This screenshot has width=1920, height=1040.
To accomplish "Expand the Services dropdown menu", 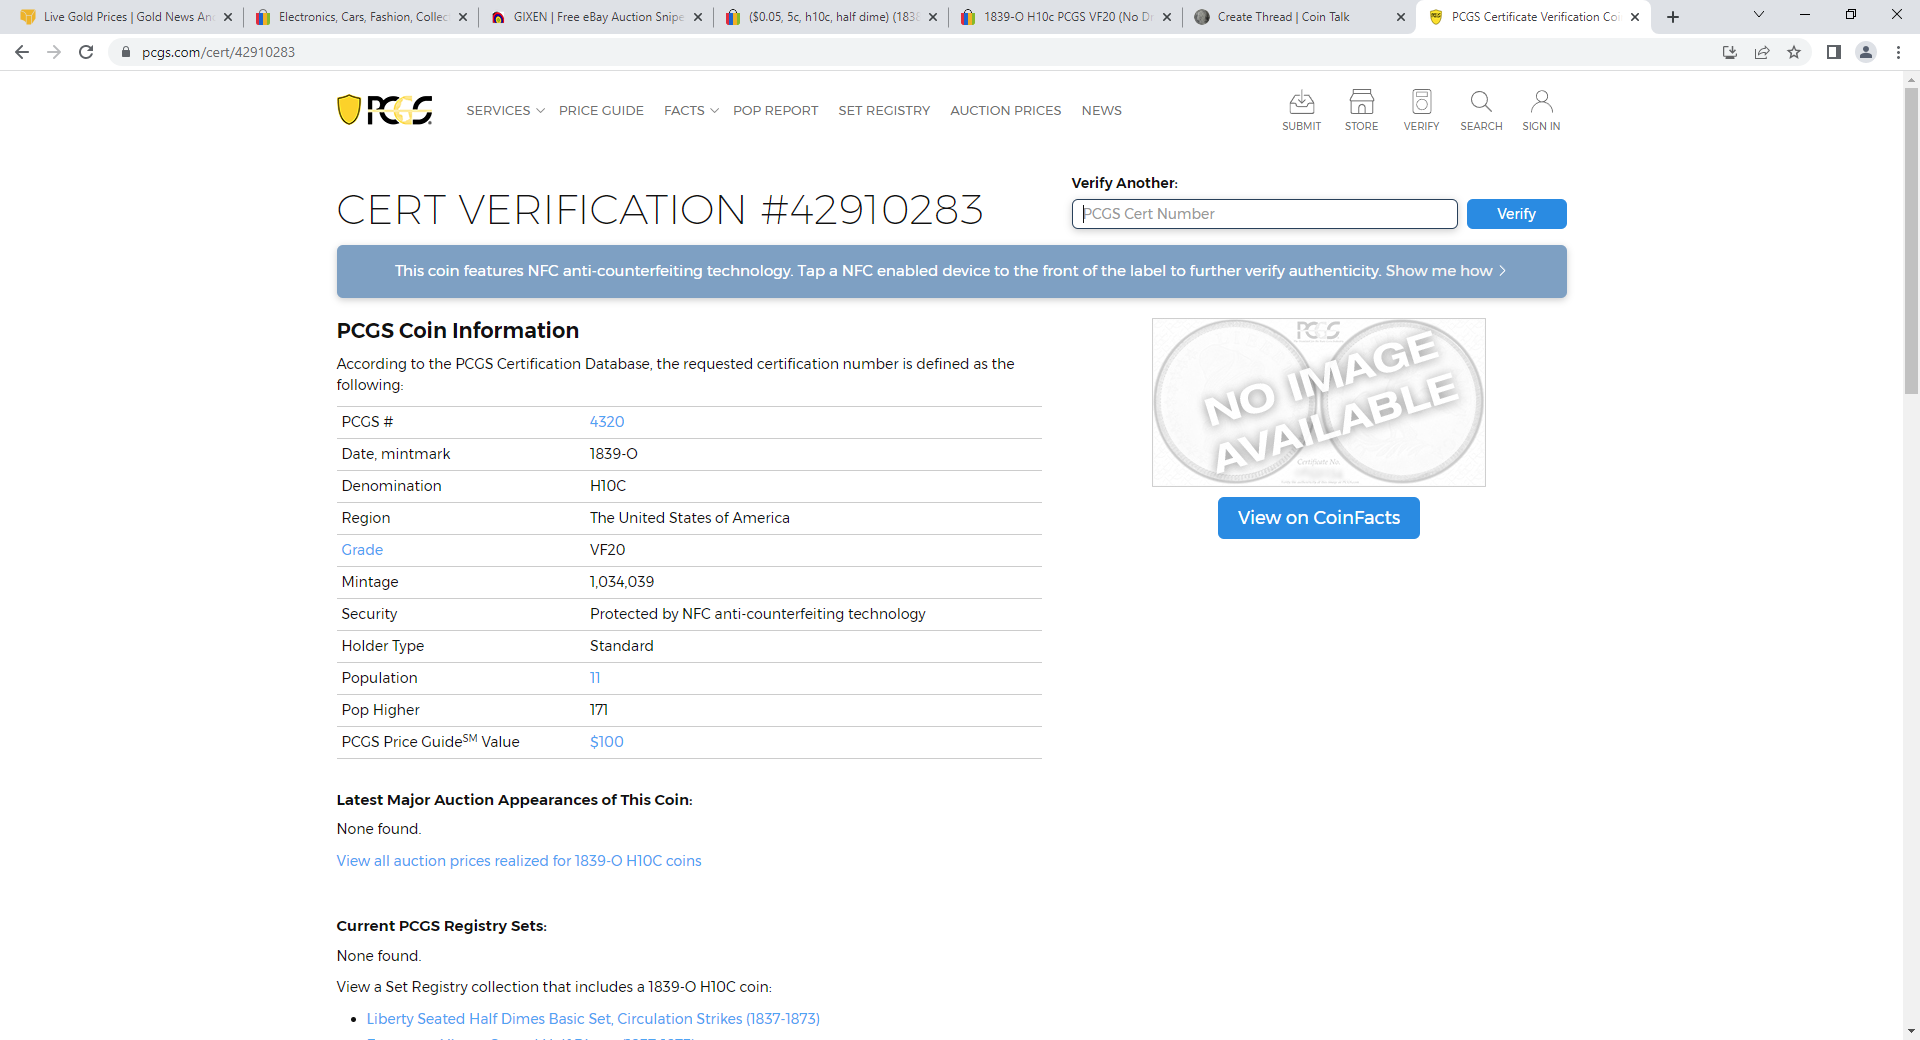I will pyautogui.click(x=505, y=110).
